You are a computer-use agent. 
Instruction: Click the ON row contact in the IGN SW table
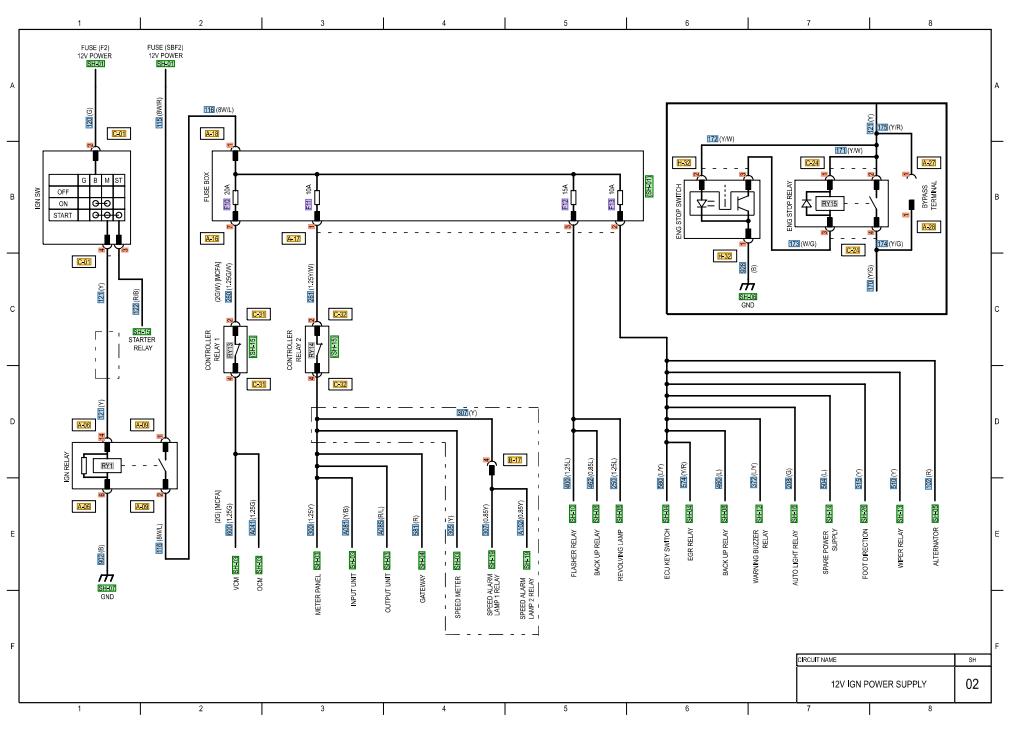click(x=102, y=204)
